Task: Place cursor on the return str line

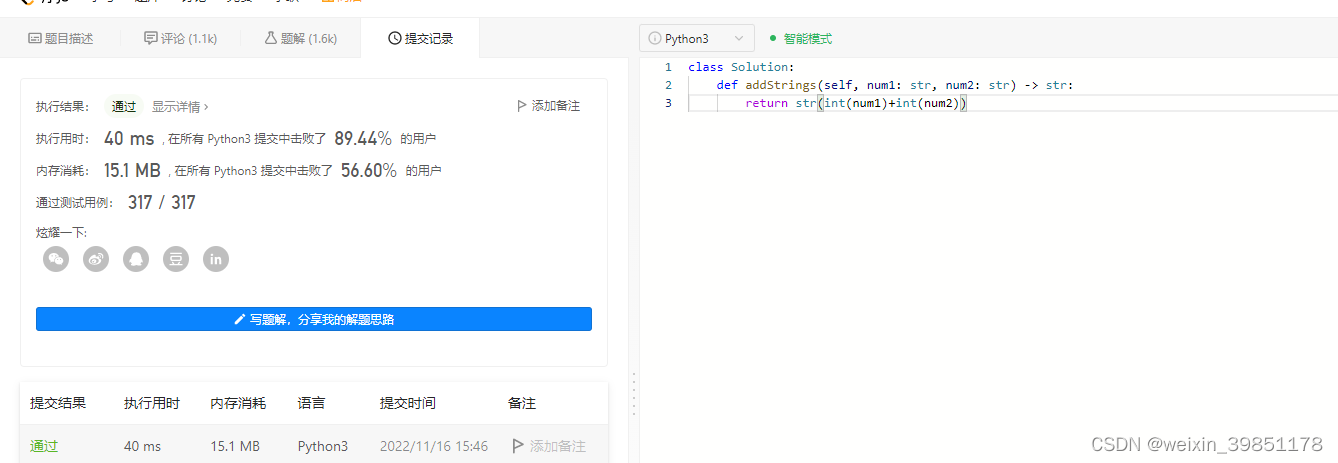Action: [x=856, y=103]
